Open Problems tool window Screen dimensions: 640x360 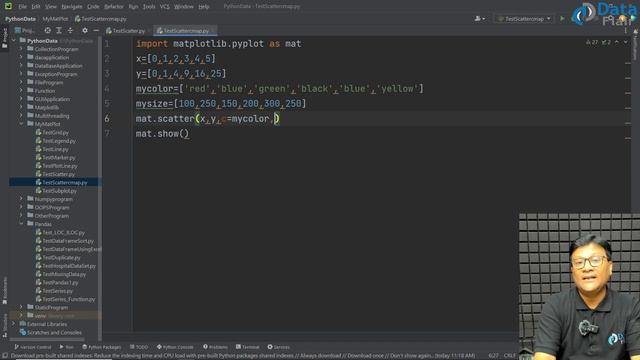coord(216,347)
